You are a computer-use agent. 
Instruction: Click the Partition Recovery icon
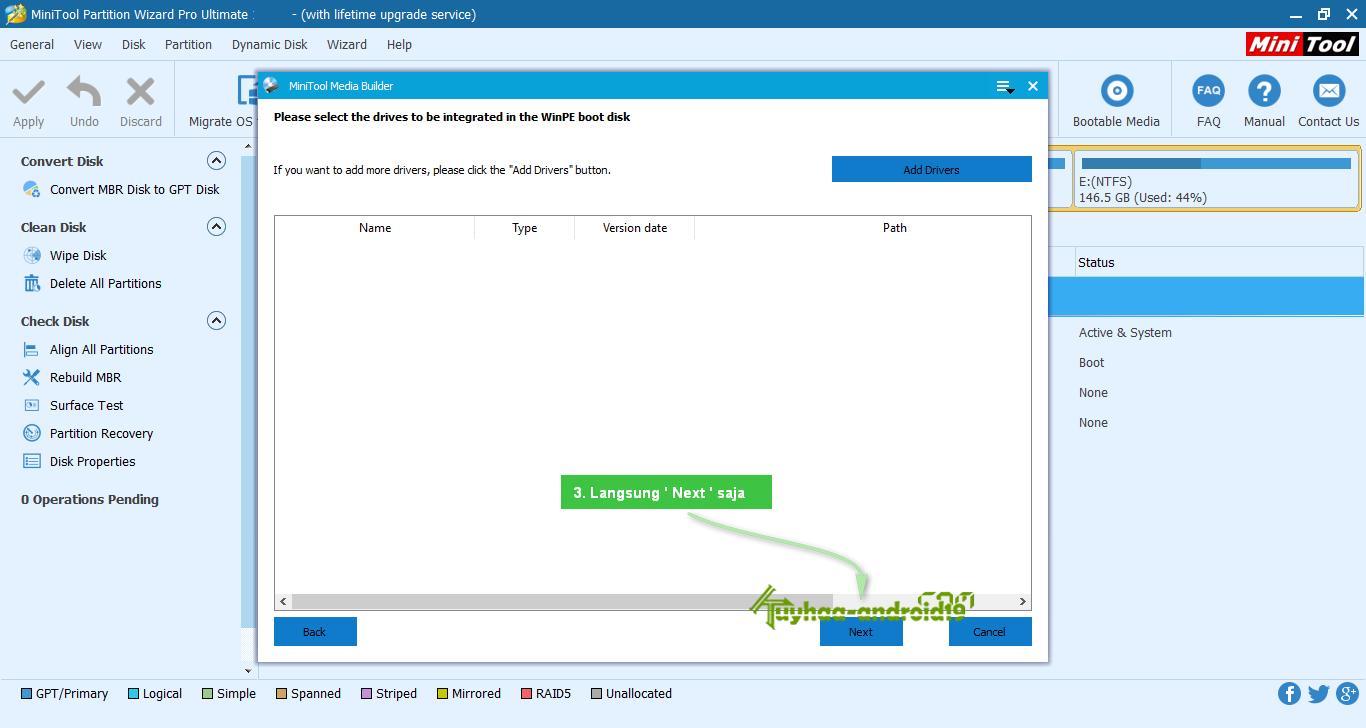coord(31,433)
